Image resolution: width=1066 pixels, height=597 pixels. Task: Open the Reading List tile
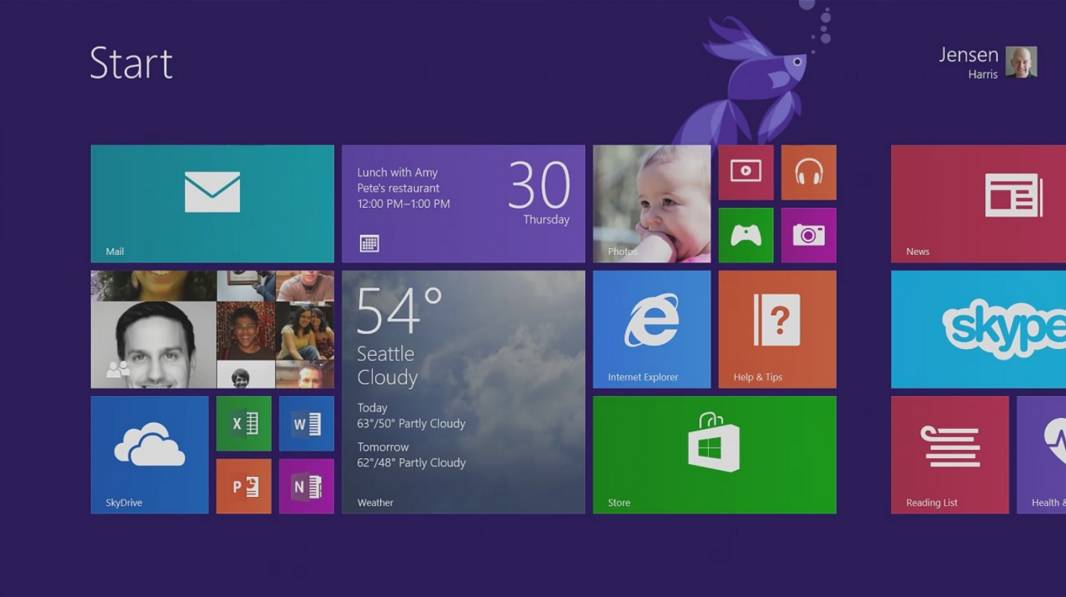coord(950,455)
